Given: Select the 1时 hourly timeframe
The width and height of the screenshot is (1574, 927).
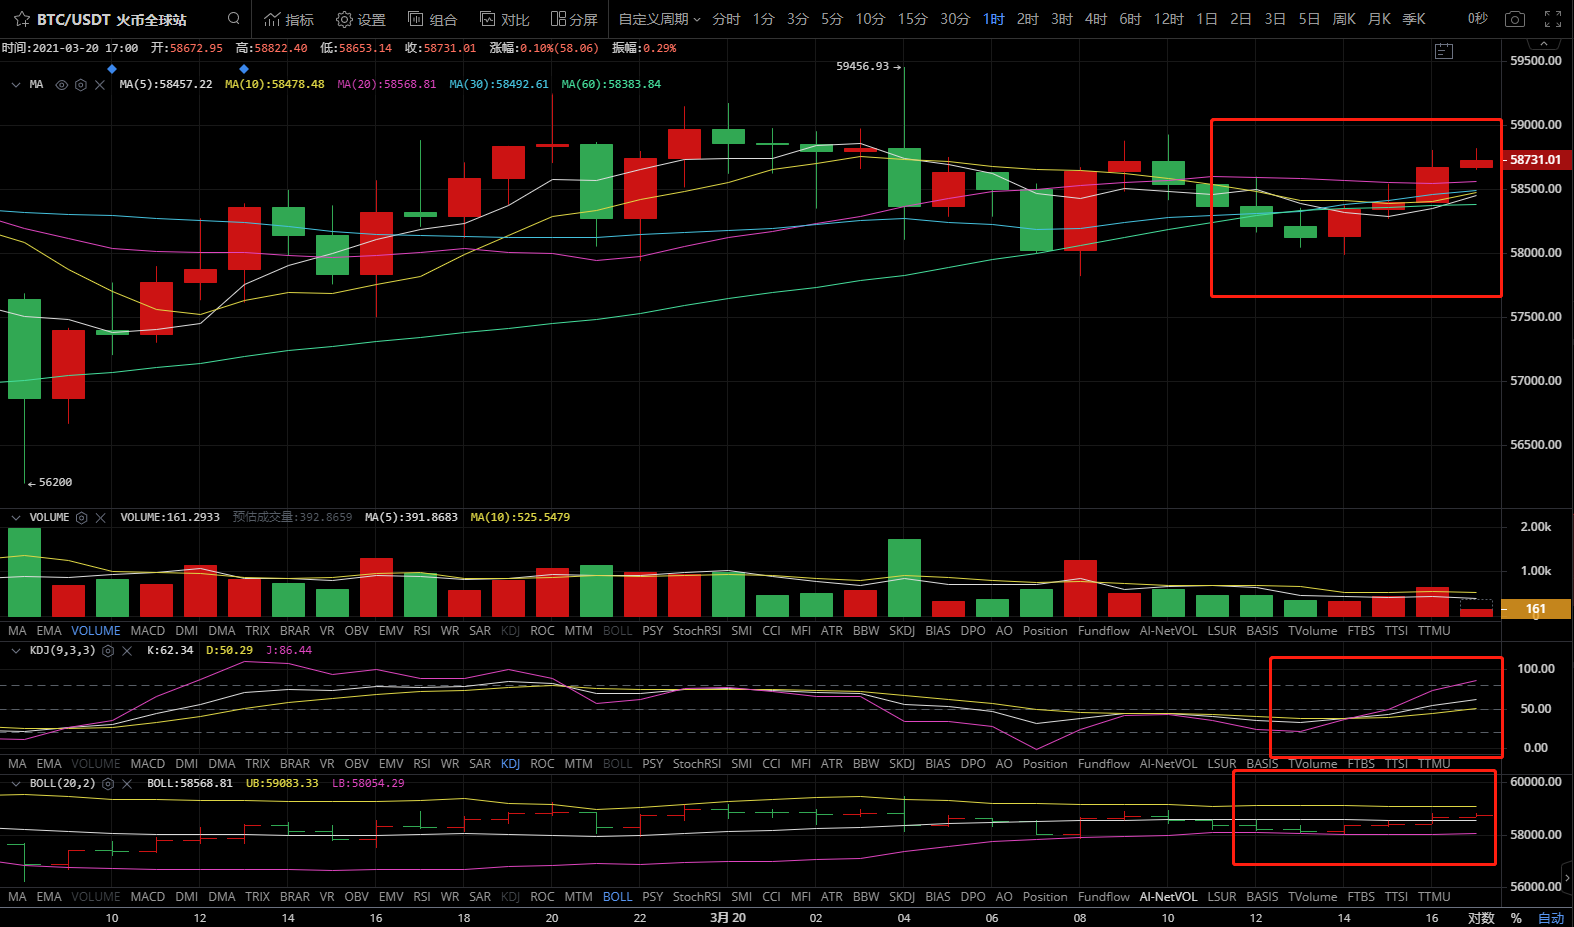Looking at the screenshot, I should pyautogui.click(x=993, y=19).
